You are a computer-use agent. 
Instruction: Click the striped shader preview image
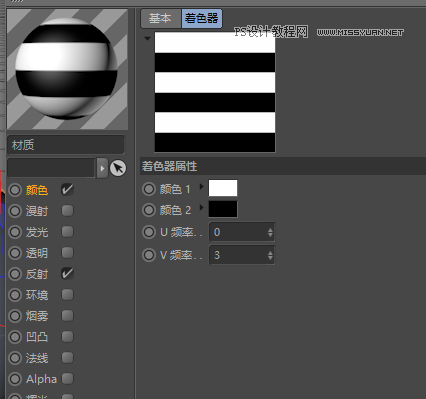coord(215,92)
